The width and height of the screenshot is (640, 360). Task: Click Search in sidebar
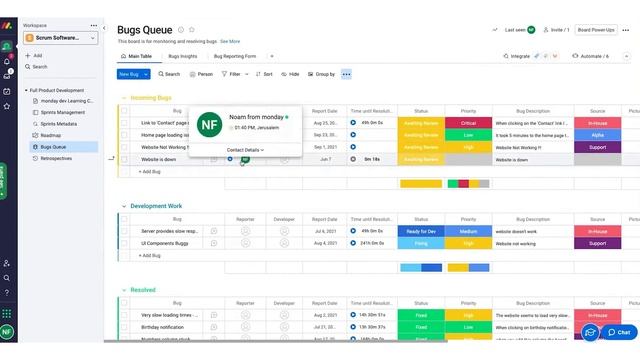[x=36, y=67]
